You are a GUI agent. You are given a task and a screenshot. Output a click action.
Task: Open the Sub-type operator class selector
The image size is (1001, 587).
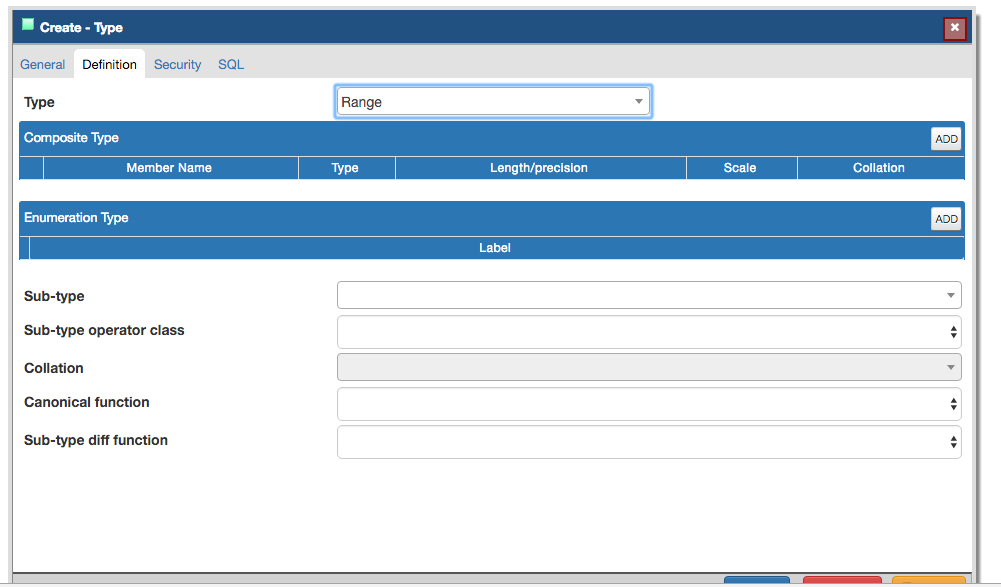649,331
